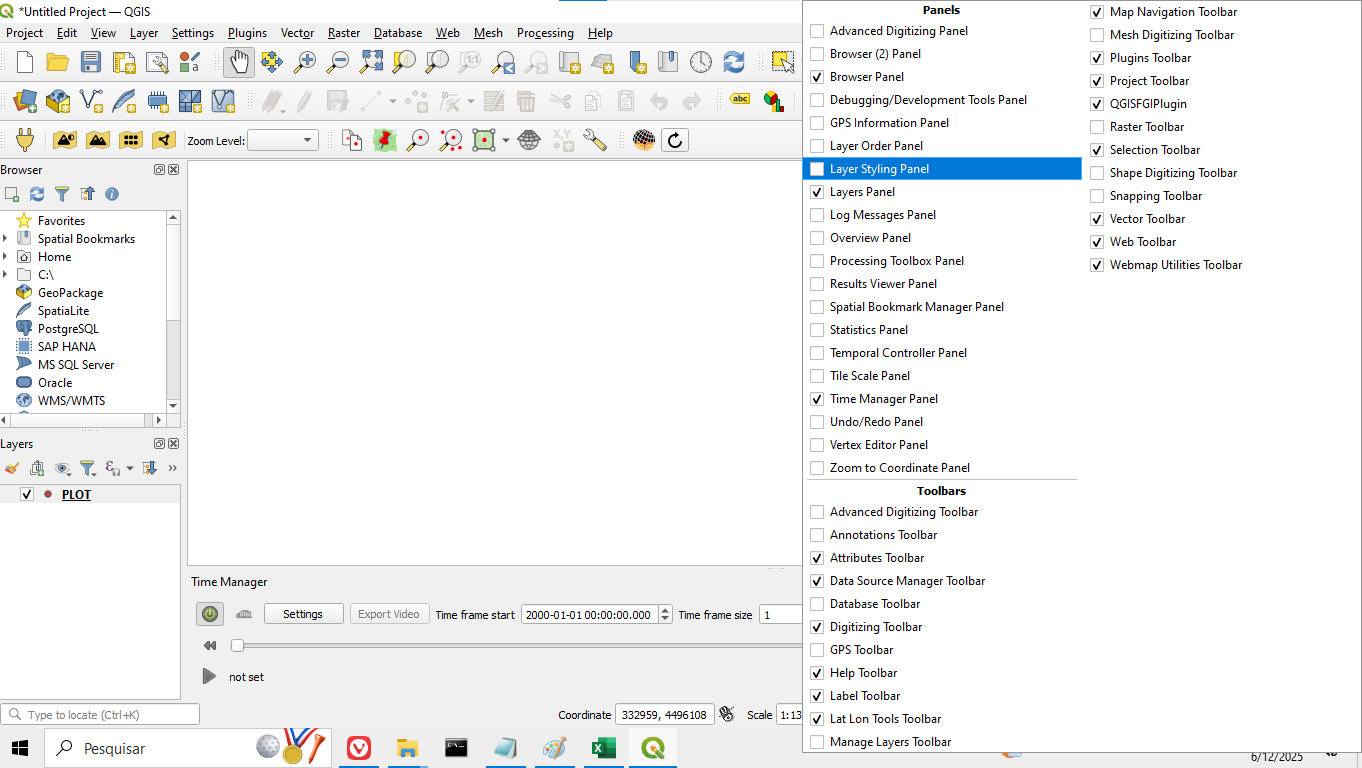
Task: Enable the Processing Toolbox Panel
Action: point(817,261)
